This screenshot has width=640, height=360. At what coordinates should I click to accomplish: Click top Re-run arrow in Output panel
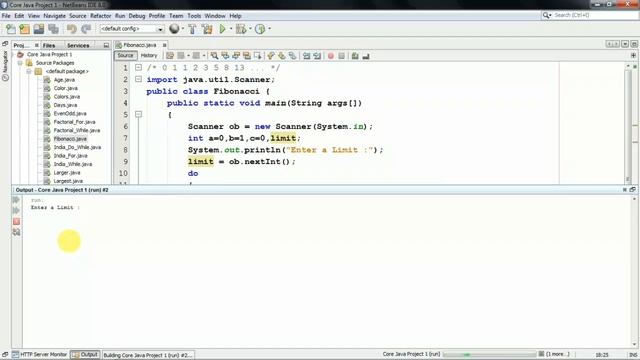[16, 200]
